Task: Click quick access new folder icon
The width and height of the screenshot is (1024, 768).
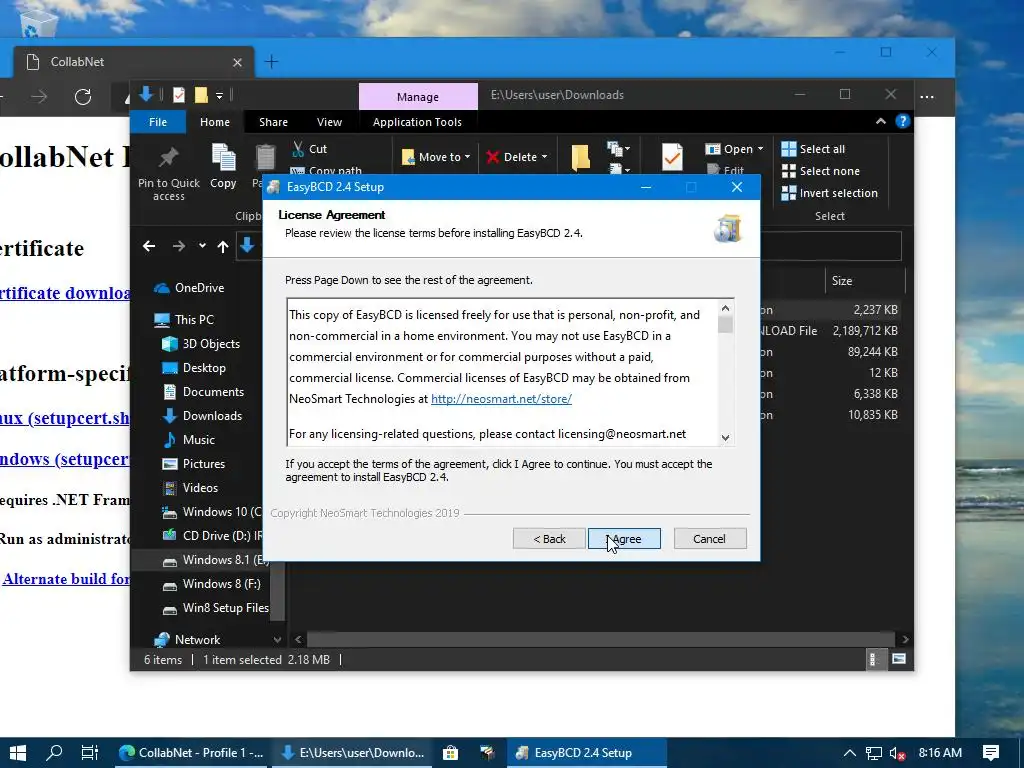Action: pos(201,95)
